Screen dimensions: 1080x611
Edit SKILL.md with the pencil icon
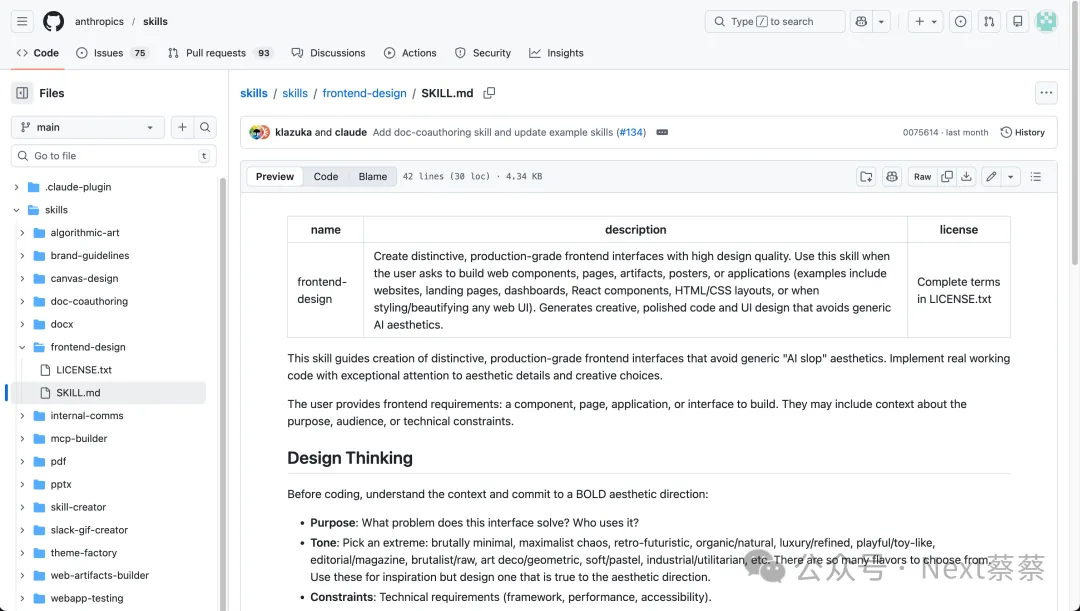pos(991,177)
